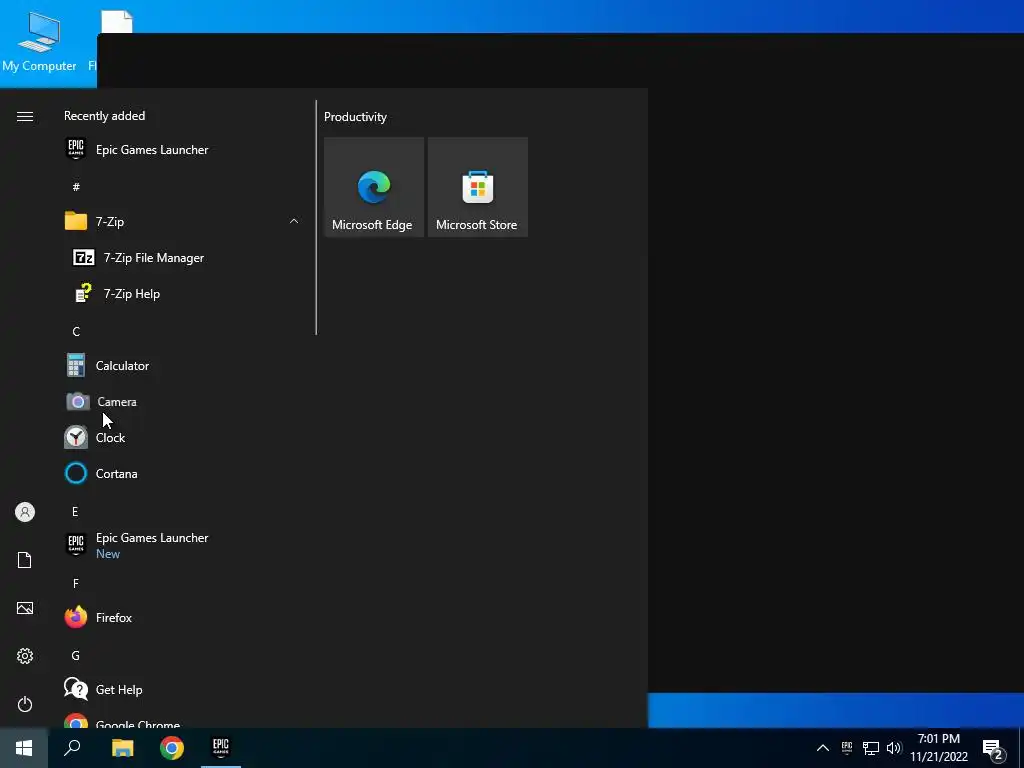Open Microsoft Store tile

pos(477,187)
